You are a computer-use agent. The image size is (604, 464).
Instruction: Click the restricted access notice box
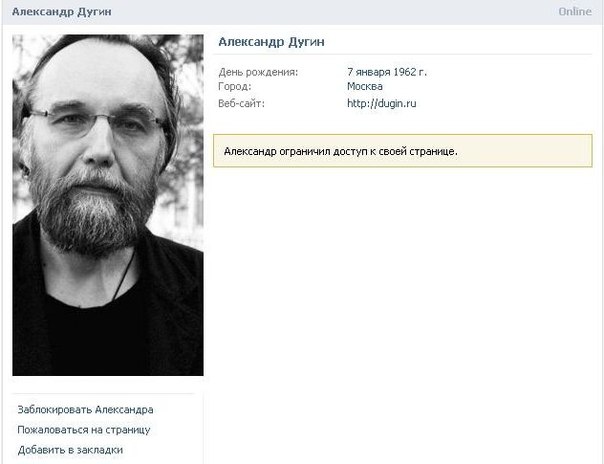pos(403,151)
